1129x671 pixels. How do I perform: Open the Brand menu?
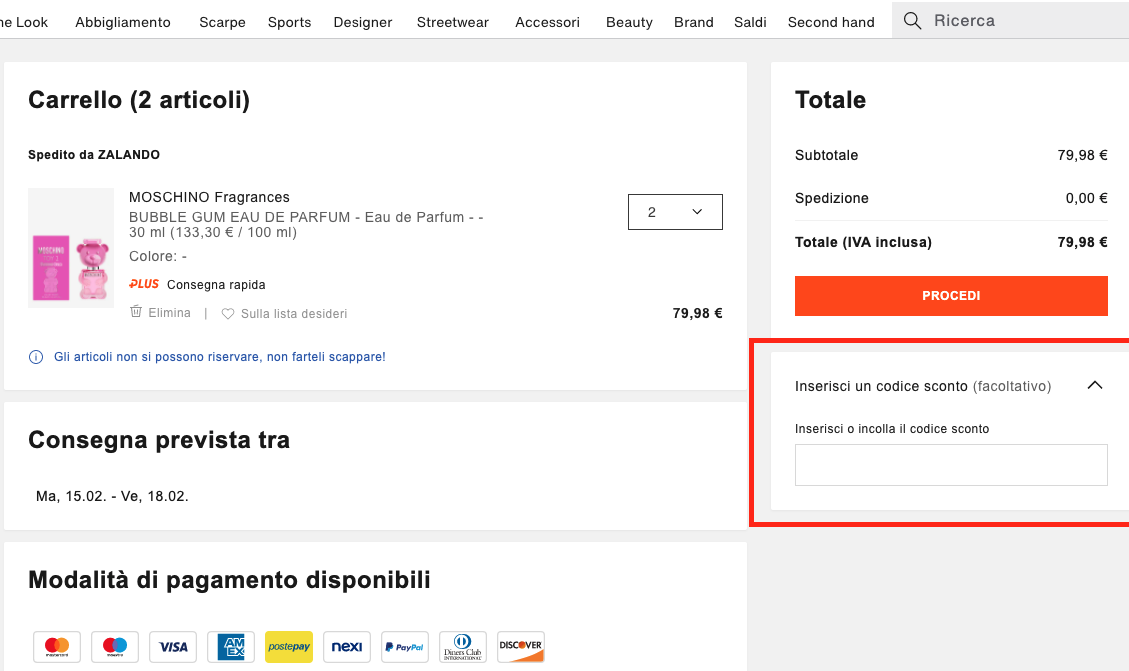[x=694, y=22]
